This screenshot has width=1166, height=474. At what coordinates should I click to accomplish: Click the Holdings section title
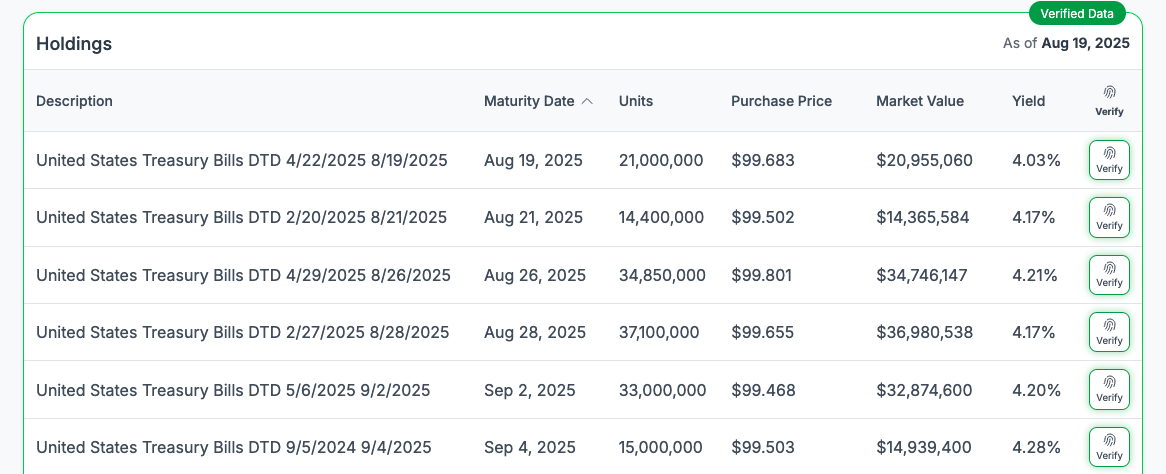74,44
